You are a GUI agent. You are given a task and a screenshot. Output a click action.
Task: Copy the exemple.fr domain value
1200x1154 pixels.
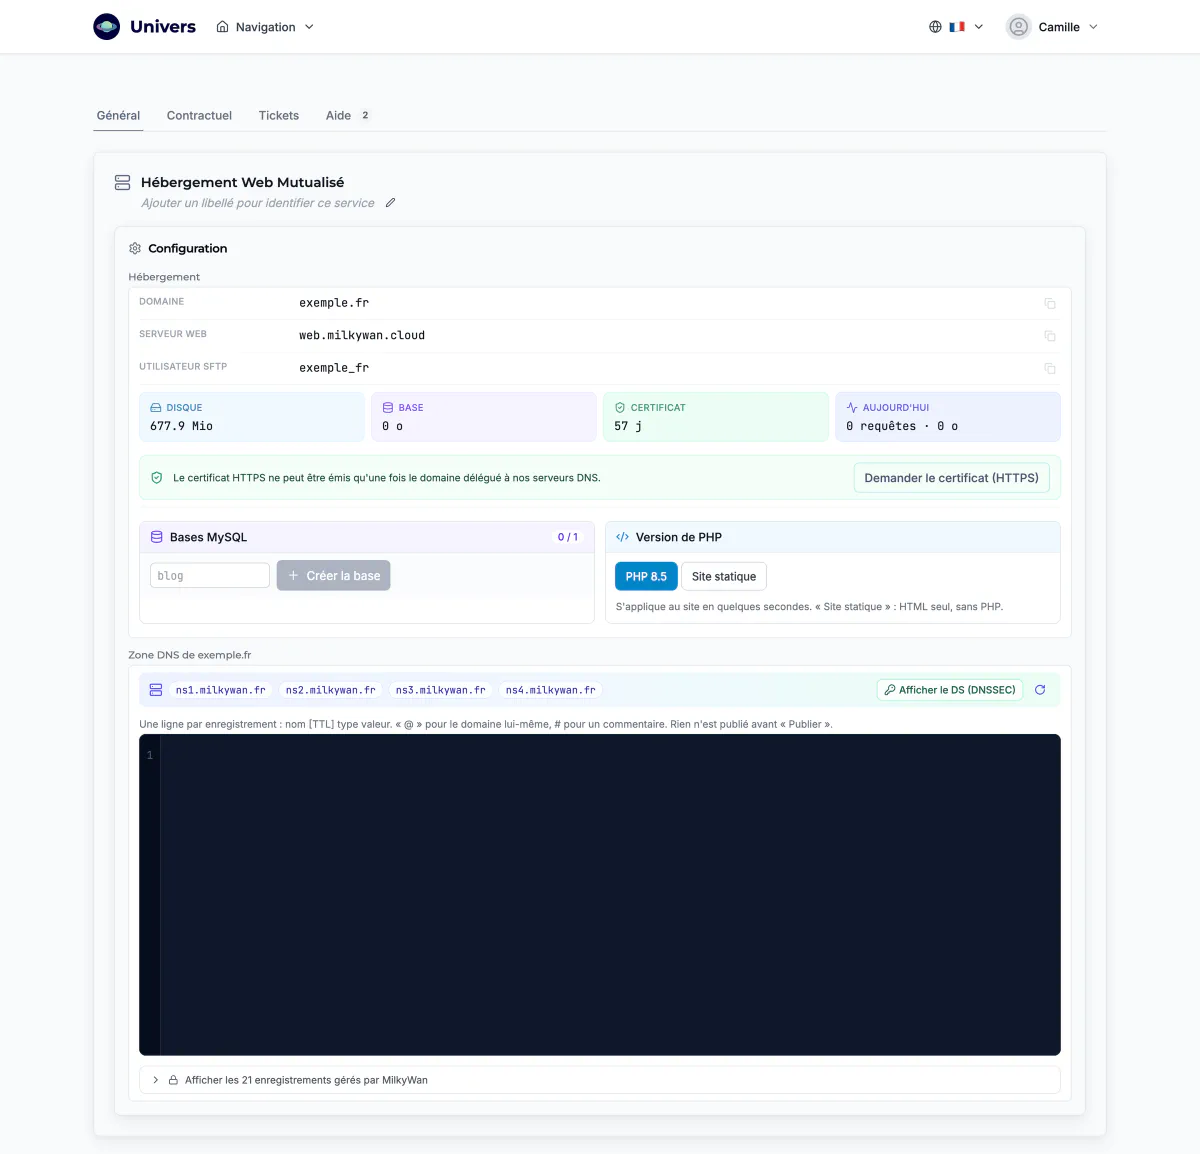tap(1050, 303)
